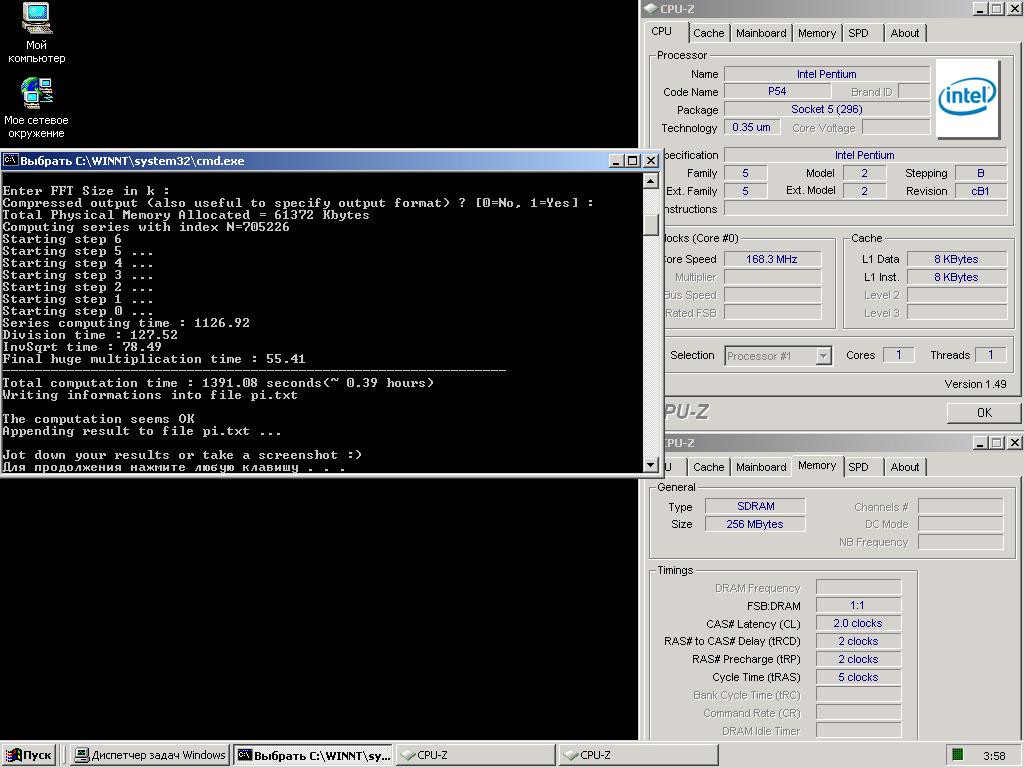
Task: Close the cmd.exe window
Action: point(651,161)
